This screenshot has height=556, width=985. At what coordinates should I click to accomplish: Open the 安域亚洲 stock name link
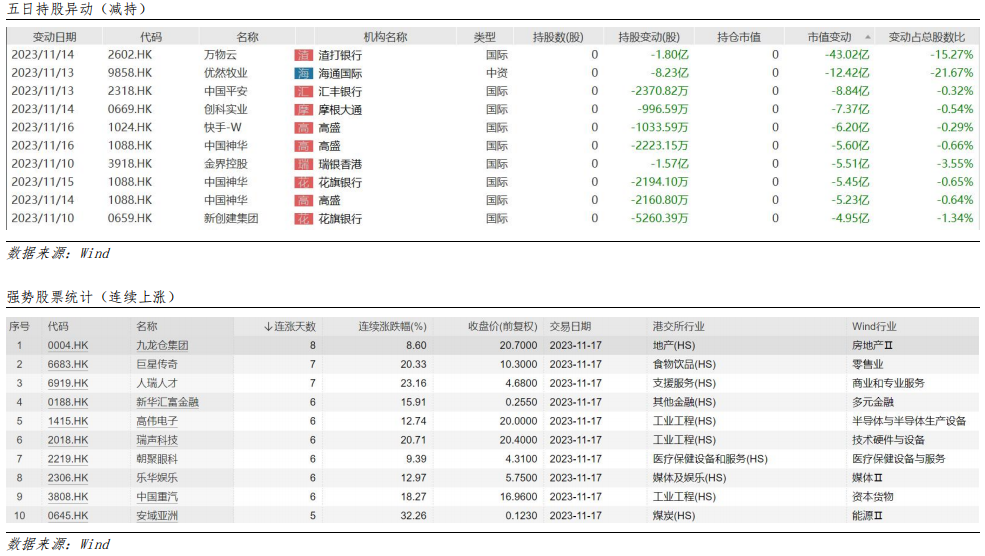pyautogui.click(x=157, y=515)
